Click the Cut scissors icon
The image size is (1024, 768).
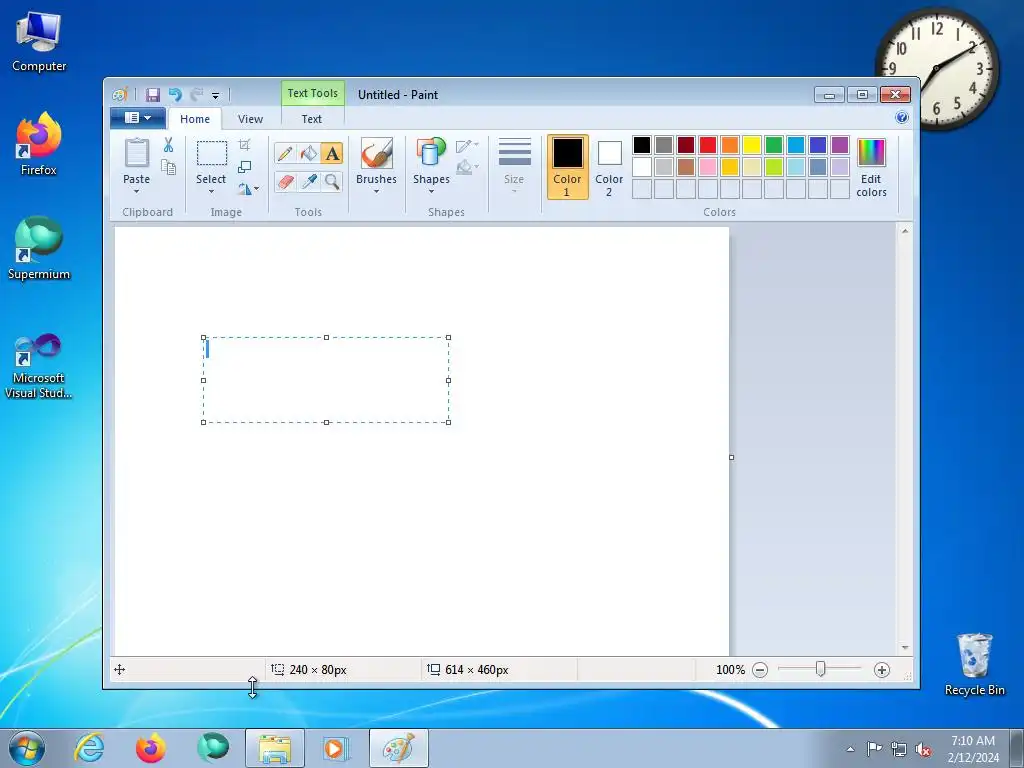click(x=168, y=144)
